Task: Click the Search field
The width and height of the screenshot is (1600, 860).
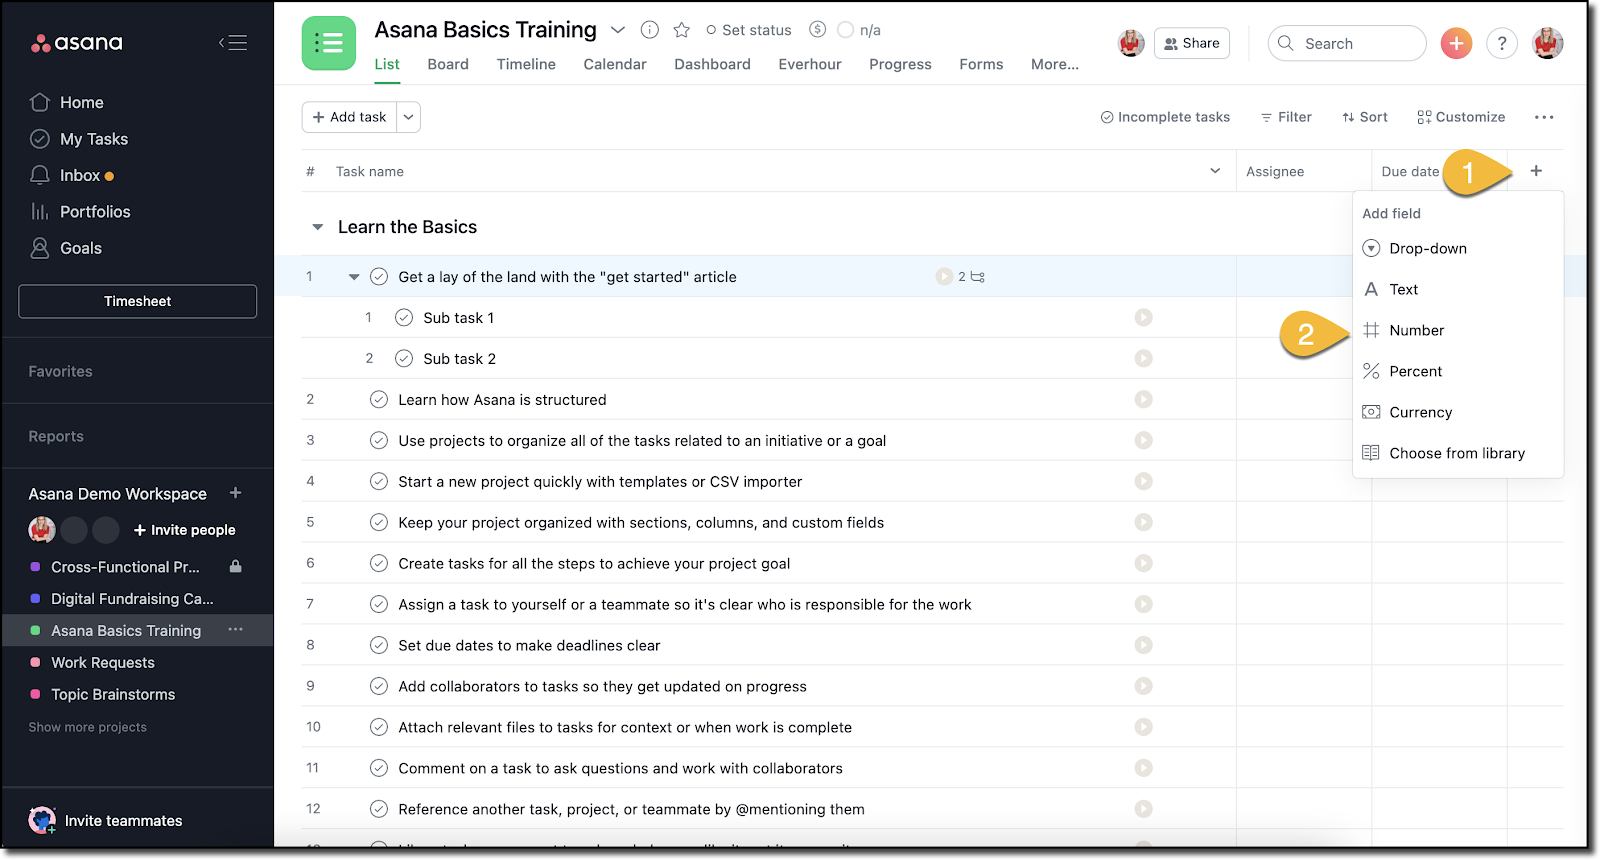Action: (1347, 43)
